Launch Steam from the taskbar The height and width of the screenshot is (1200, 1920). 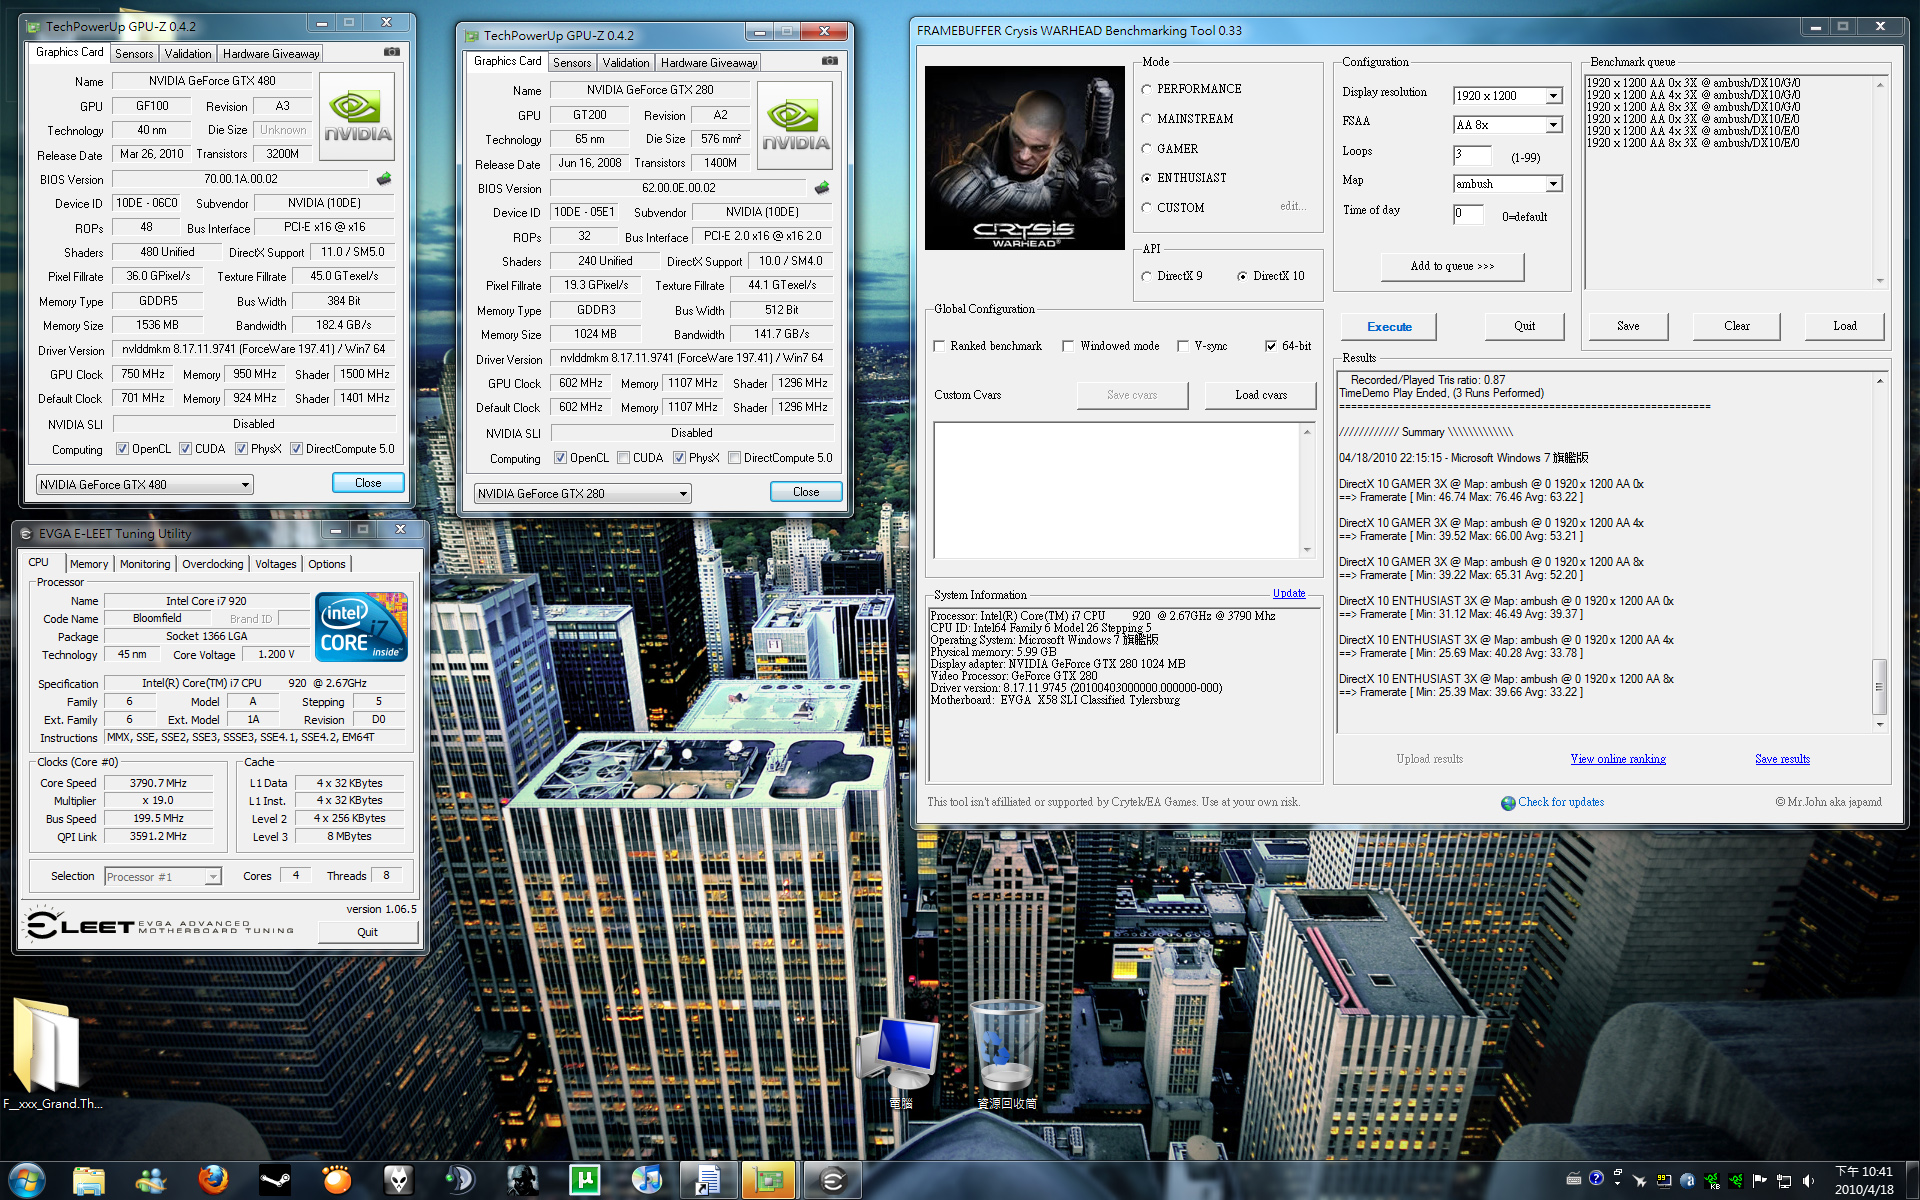[275, 1181]
